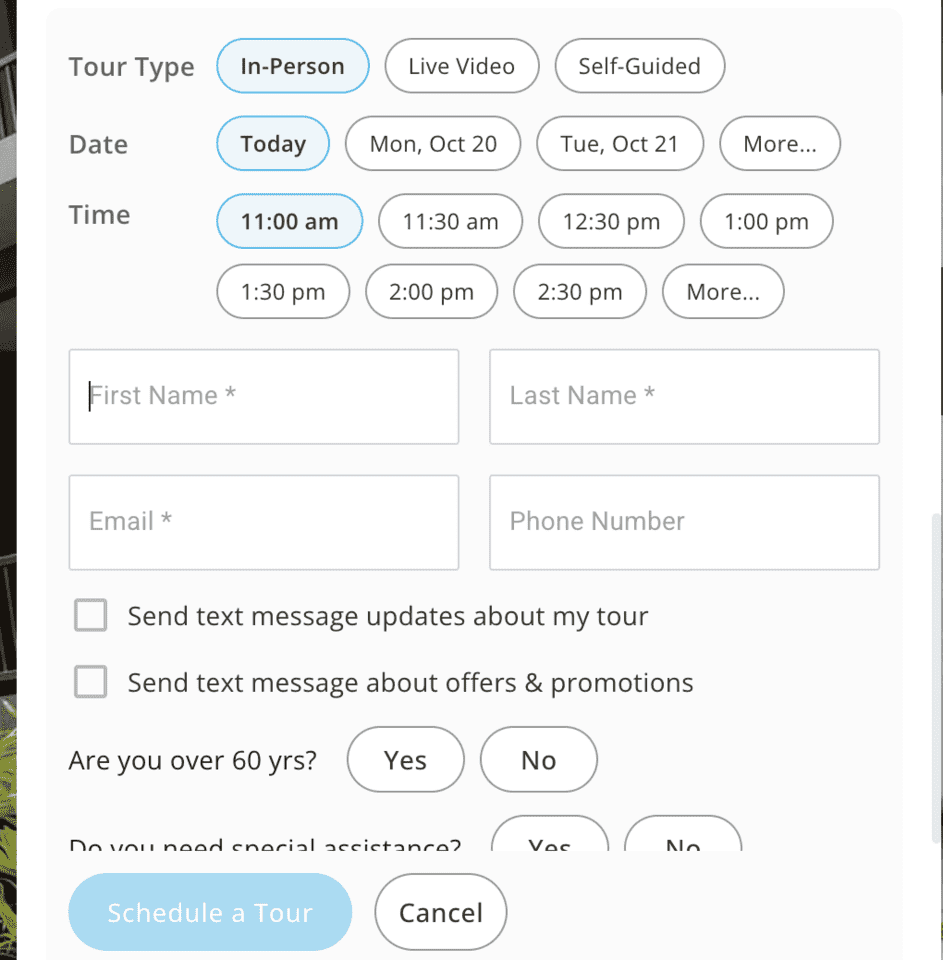This screenshot has height=960, width=943.
Task: Select Today as the tour date
Action: pos(273,144)
